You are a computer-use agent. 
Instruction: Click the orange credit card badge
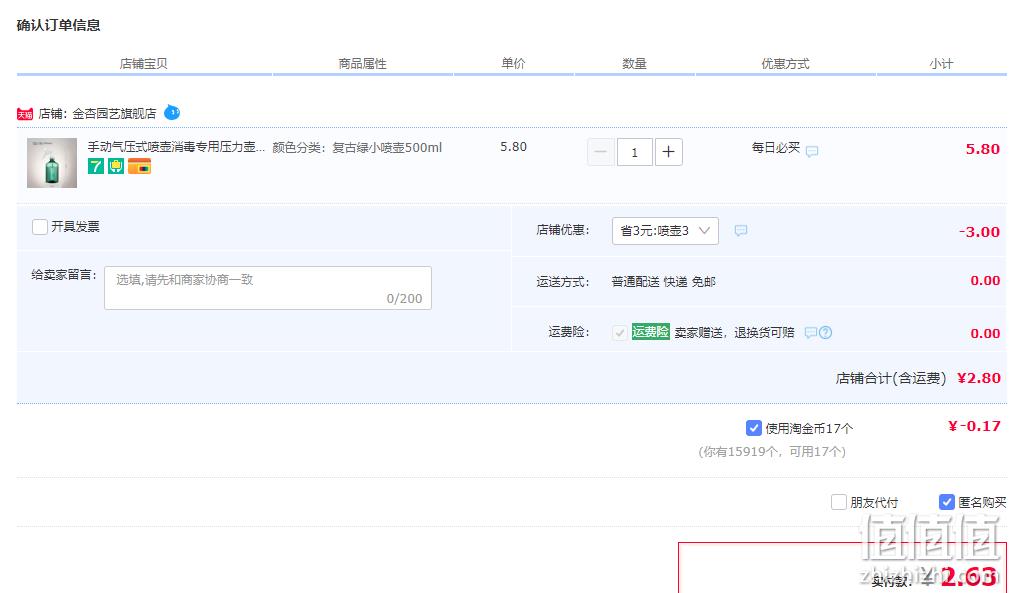tap(139, 166)
